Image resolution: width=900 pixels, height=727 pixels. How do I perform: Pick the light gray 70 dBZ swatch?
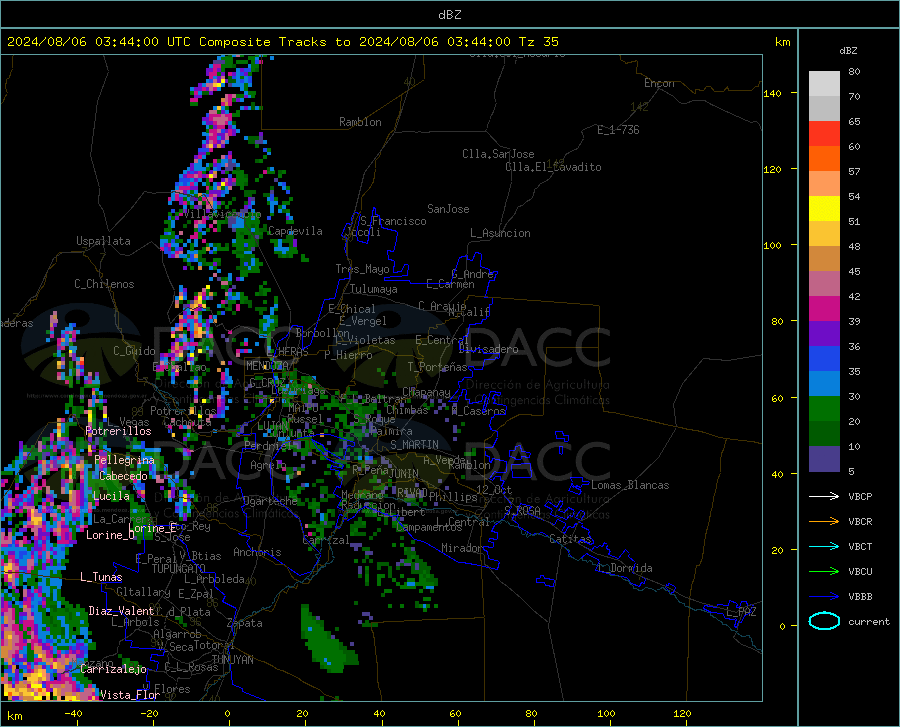[x=824, y=84]
